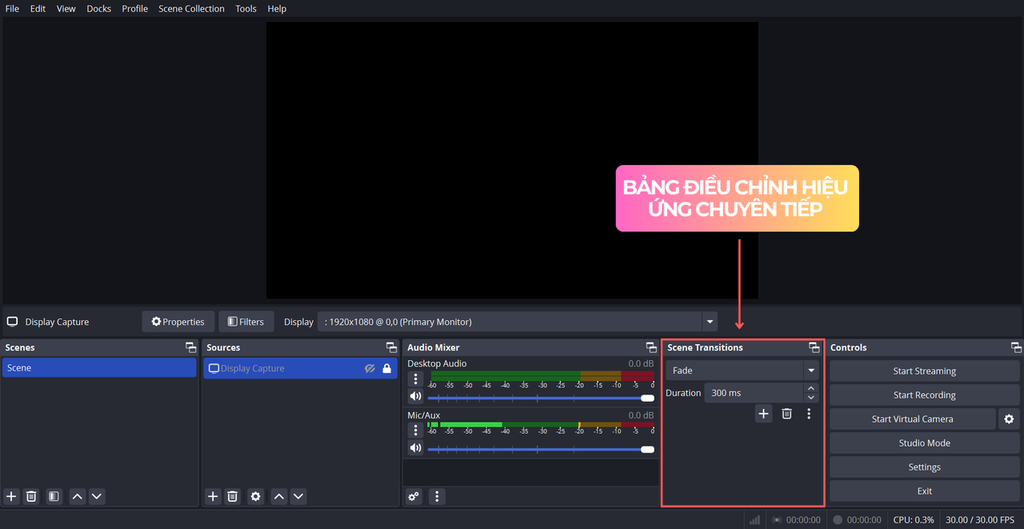Add a new scene with the plus icon

tap(11, 496)
